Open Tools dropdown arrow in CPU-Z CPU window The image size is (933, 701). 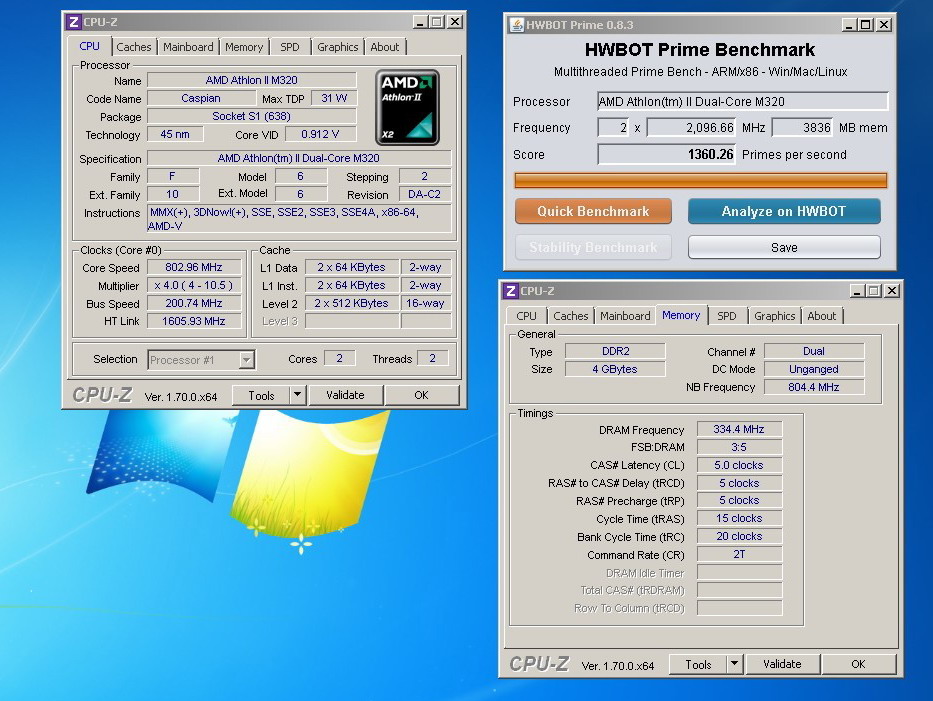[297, 395]
